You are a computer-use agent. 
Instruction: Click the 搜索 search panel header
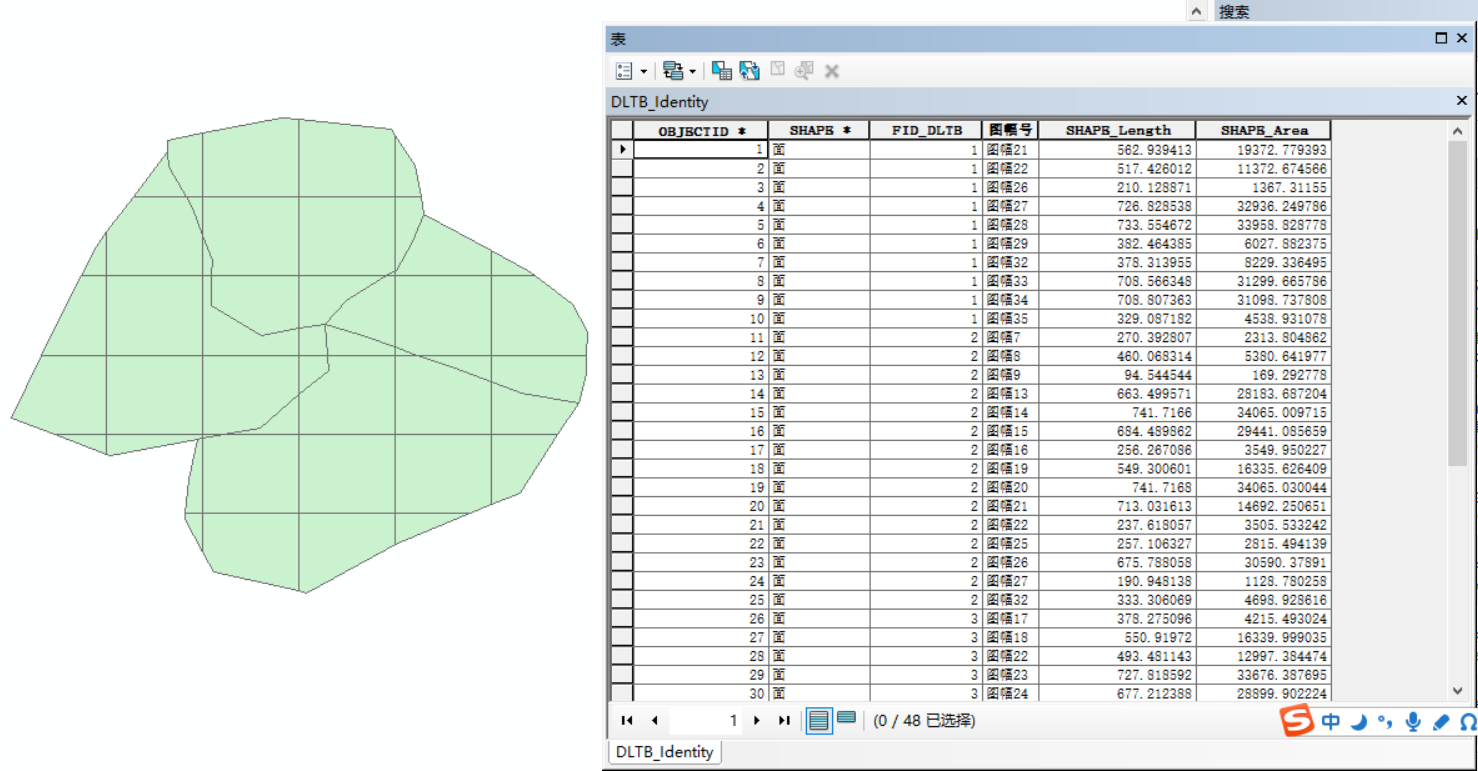click(x=1236, y=11)
